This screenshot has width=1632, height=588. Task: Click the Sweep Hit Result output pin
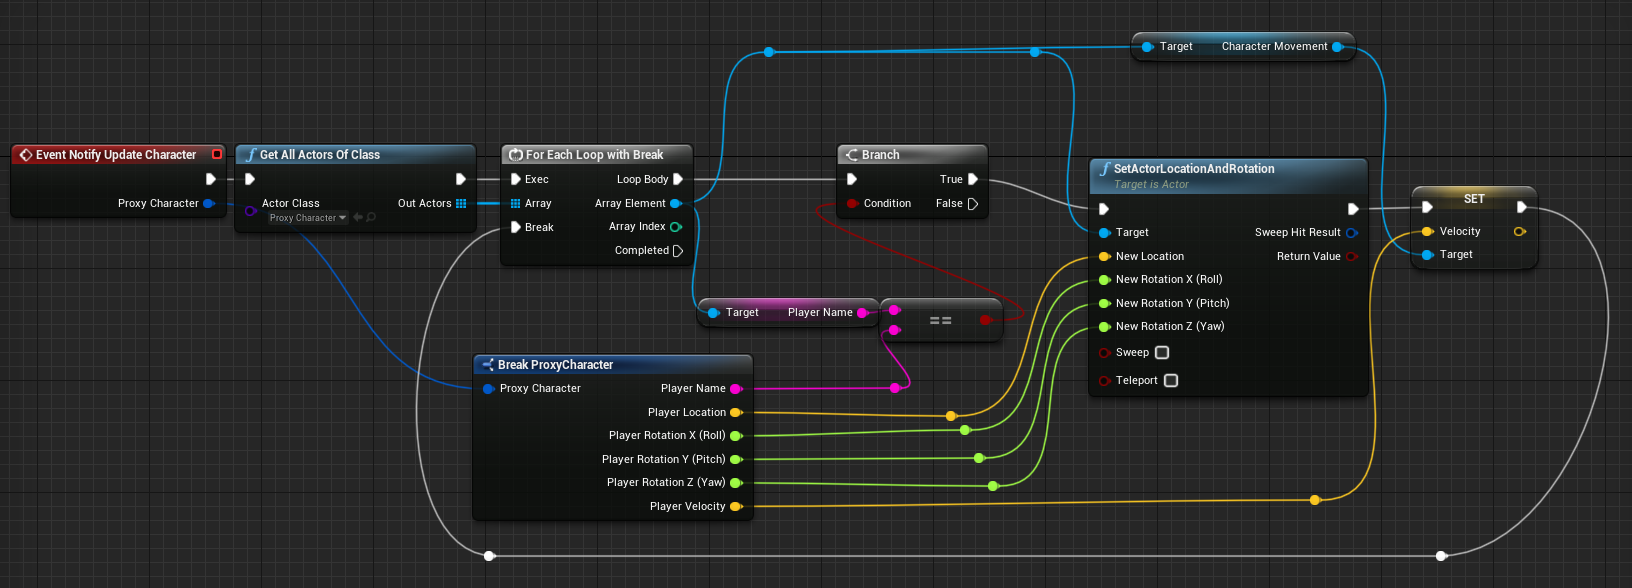(x=1352, y=232)
